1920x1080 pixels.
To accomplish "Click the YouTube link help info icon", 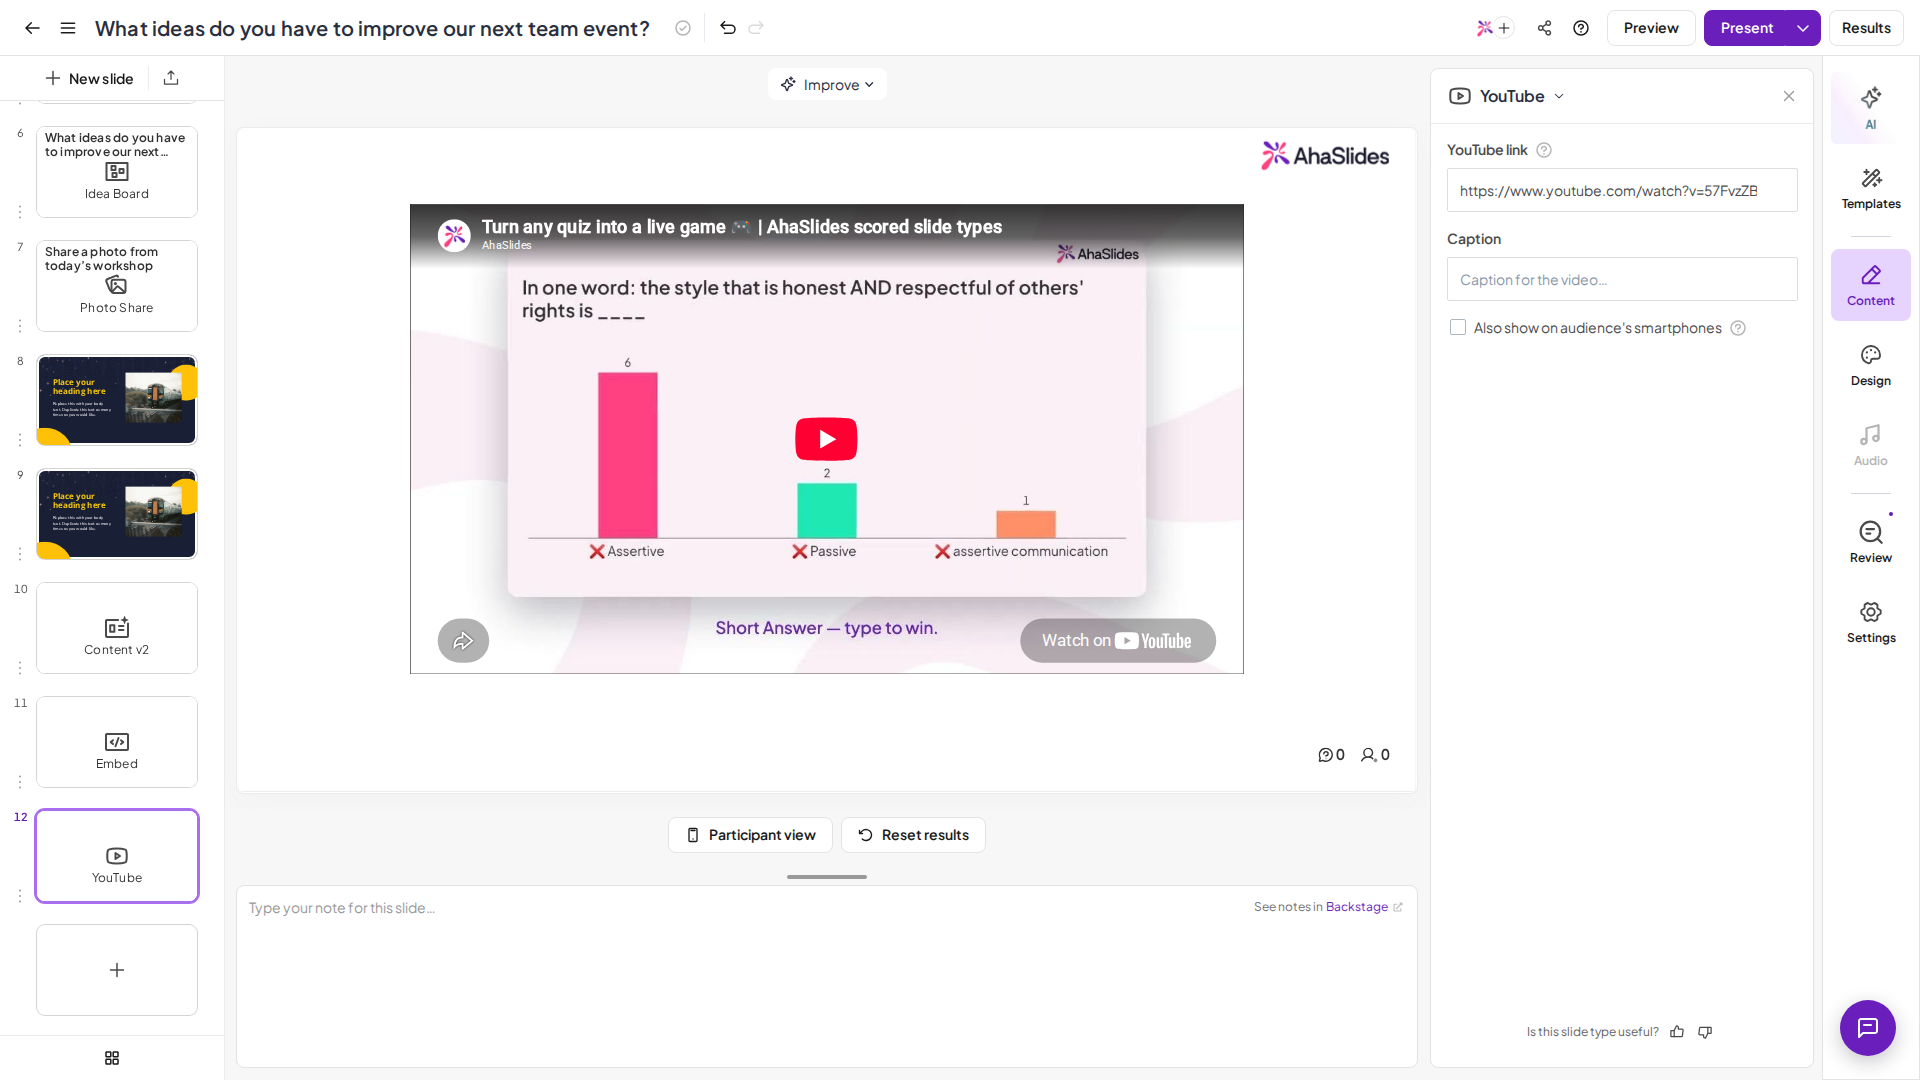I will pyautogui.click(x=1544, y=150).
